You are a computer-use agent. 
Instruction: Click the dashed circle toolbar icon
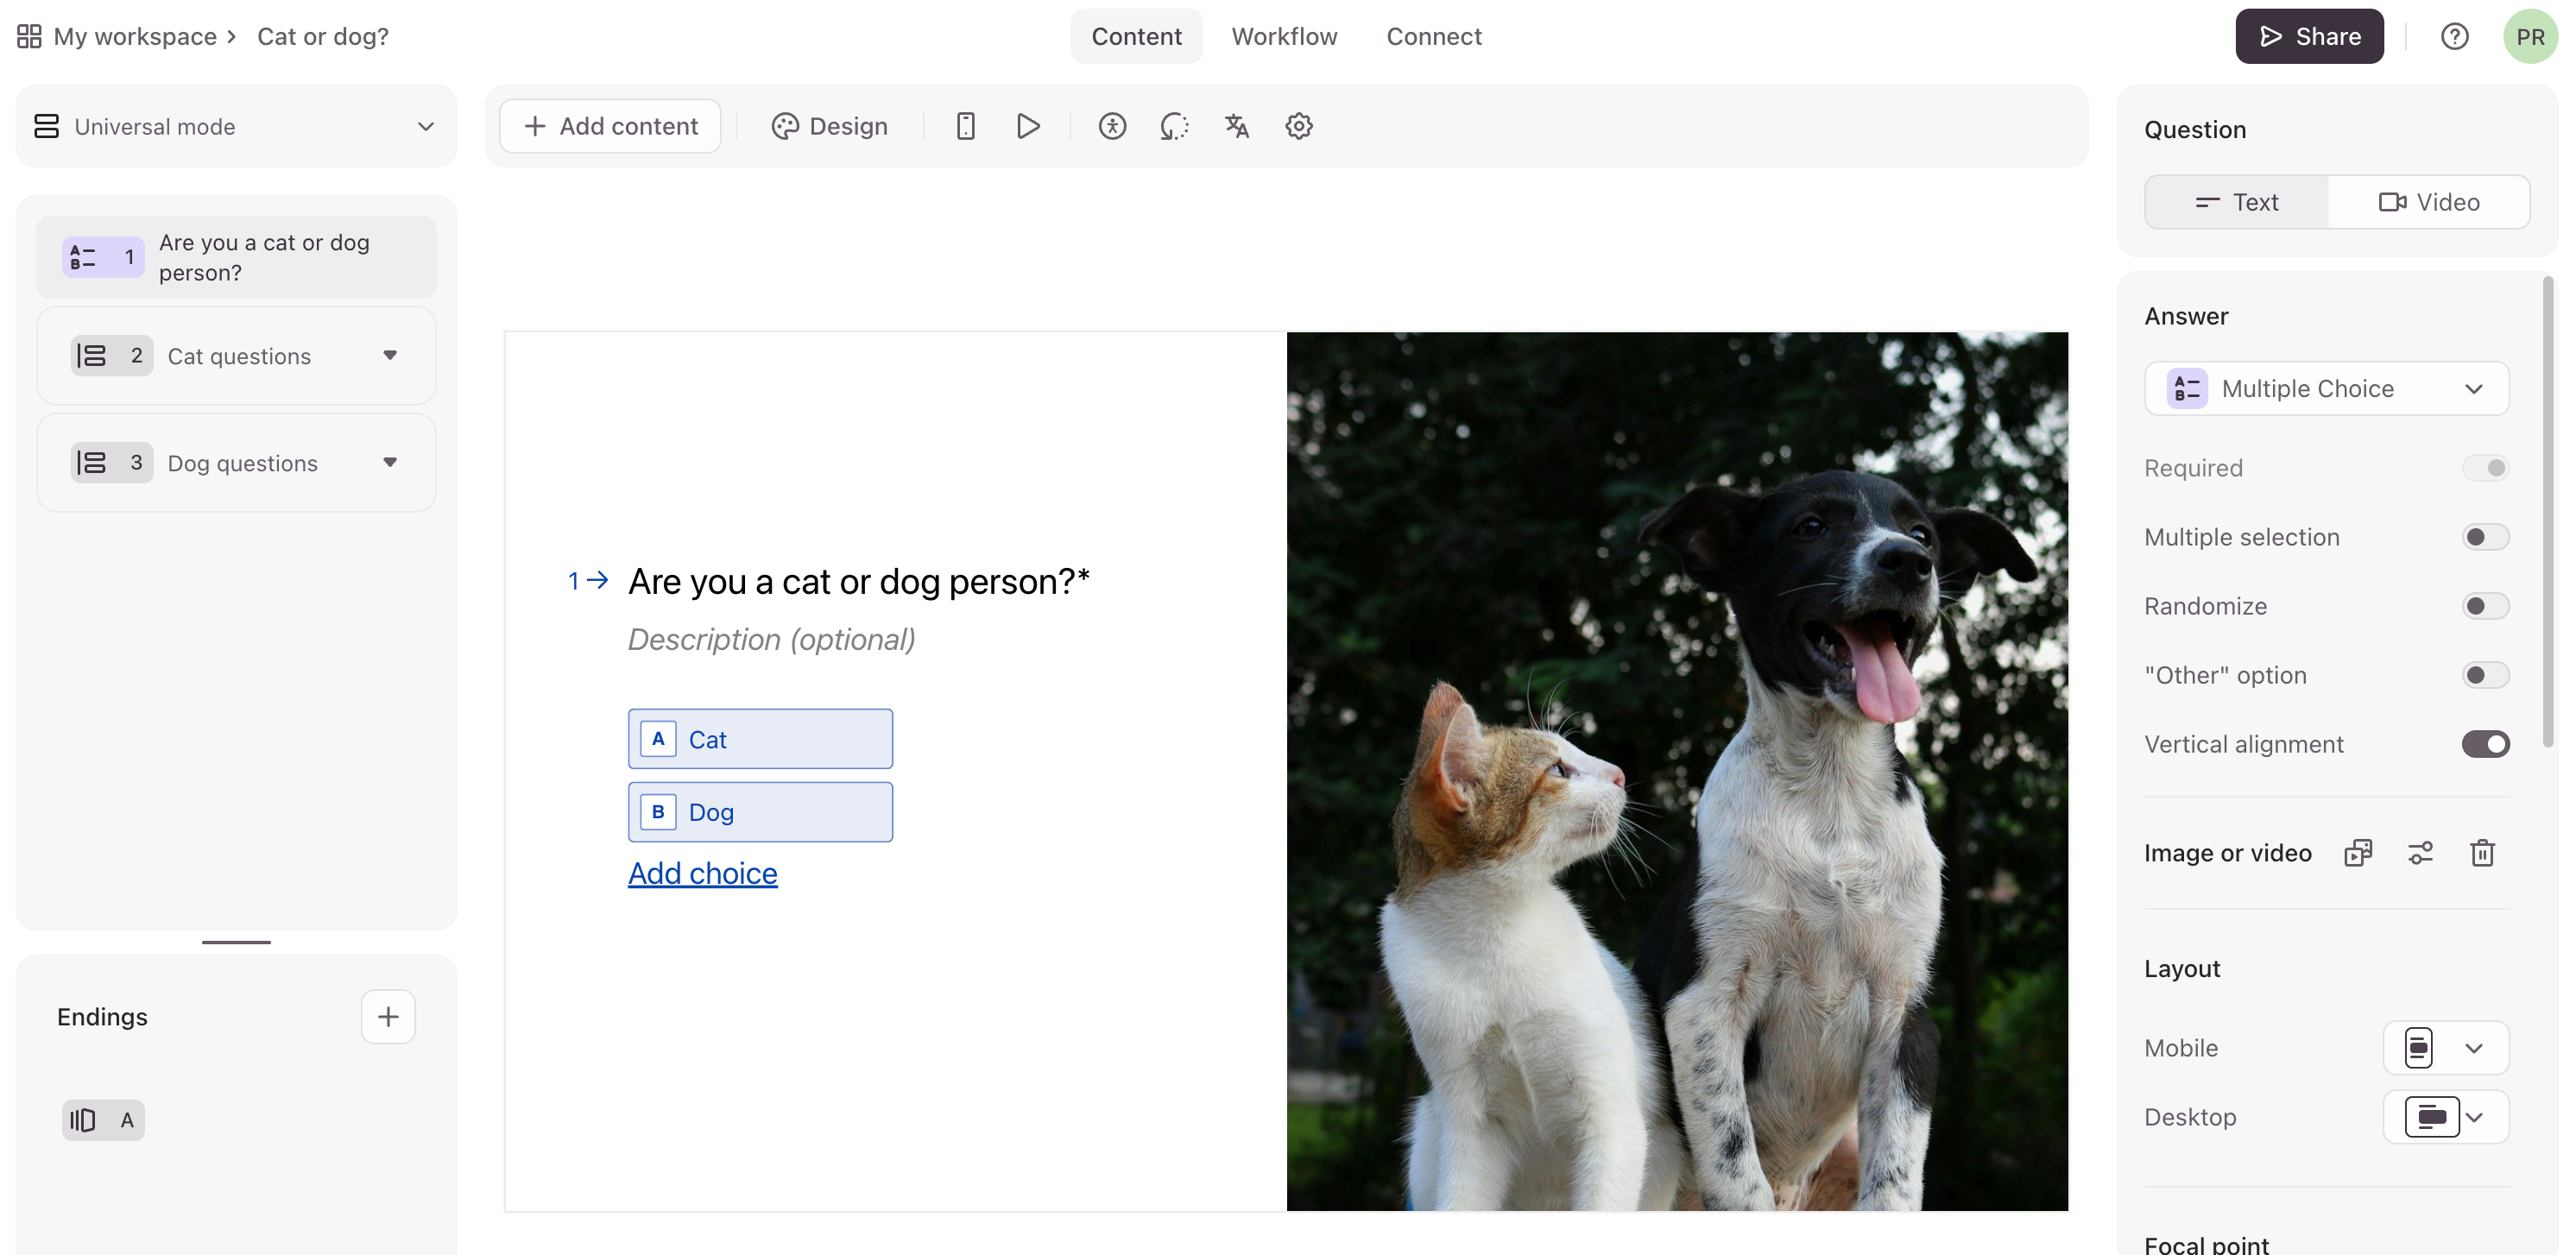coord(1174,126)
